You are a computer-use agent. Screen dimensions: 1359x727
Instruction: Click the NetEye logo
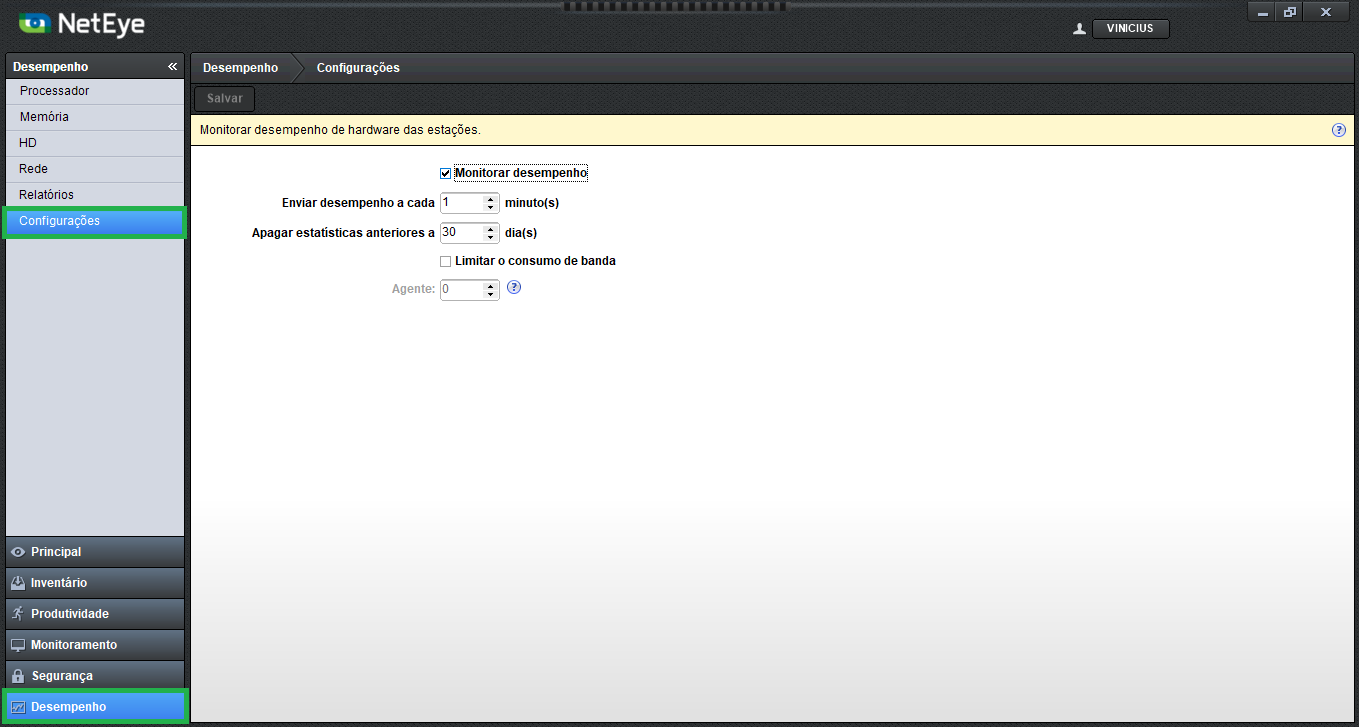point(82,24)
